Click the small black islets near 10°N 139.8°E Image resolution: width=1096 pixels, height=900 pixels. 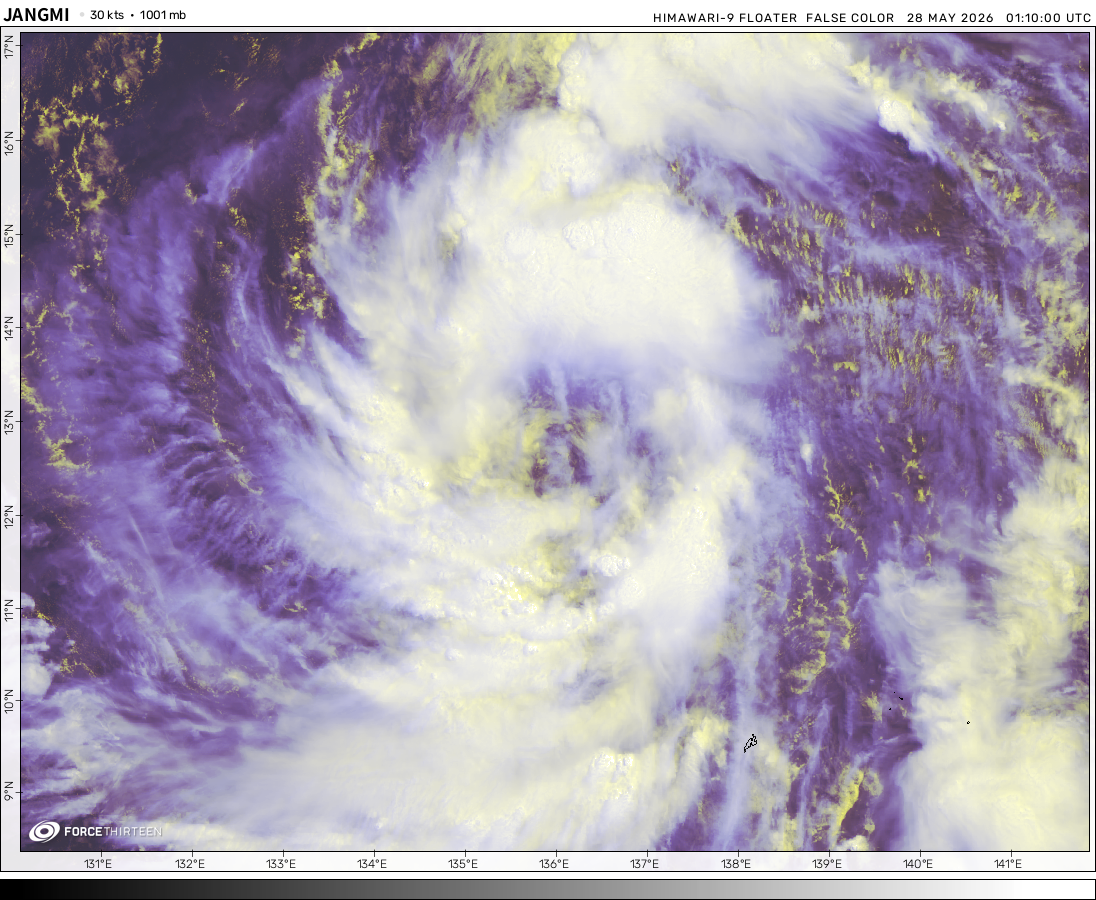click(897, 699)
